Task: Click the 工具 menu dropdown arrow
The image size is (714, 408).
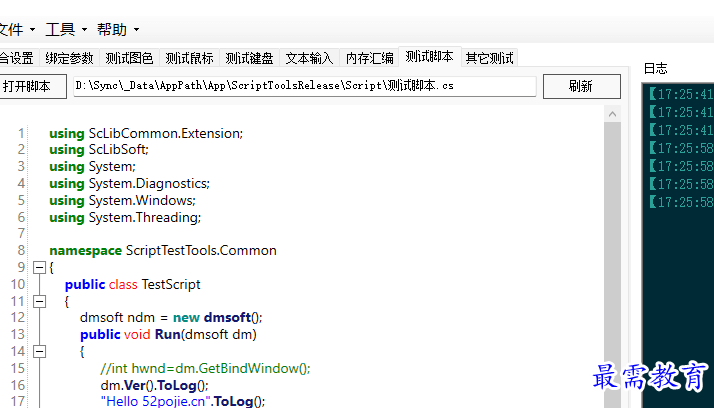Action: (x=84, y=30)
